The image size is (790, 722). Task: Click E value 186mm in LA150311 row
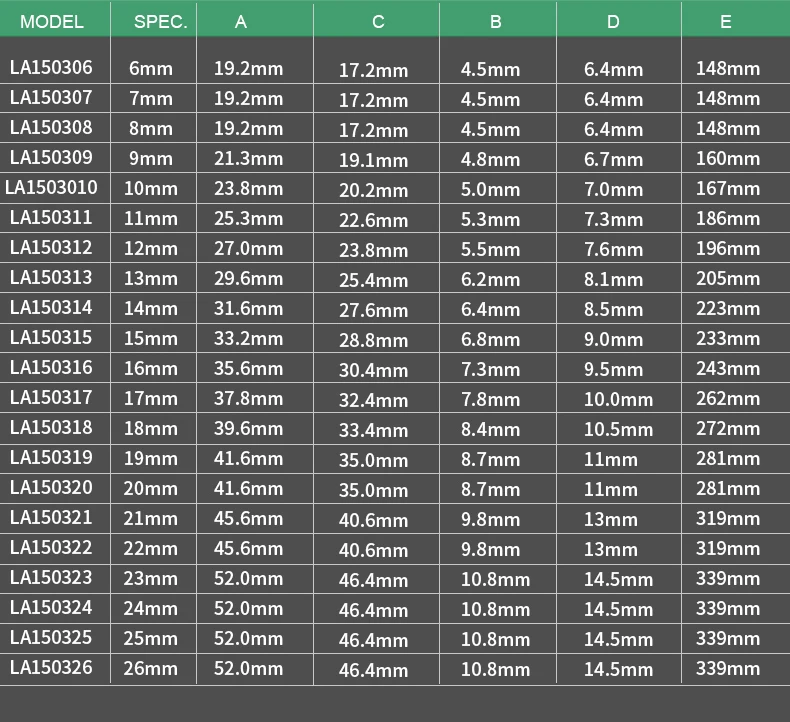tap(728, 219)
